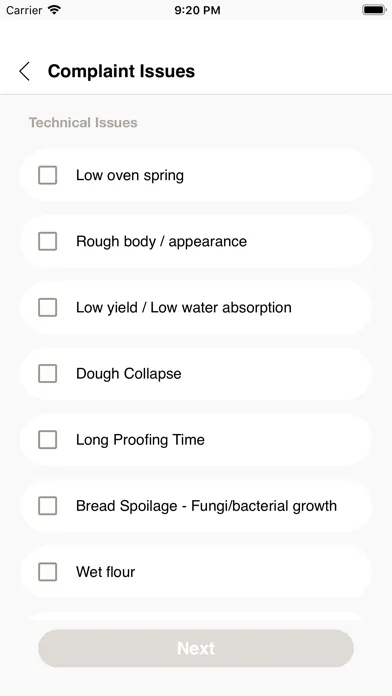The image size is (392, 696).
Task: Select the Long Proofing Time checkbox
Action: click(x=48, y=440)
